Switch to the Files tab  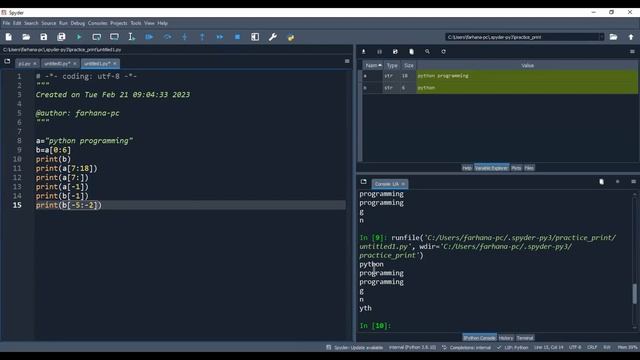click(x=529, y=168)
